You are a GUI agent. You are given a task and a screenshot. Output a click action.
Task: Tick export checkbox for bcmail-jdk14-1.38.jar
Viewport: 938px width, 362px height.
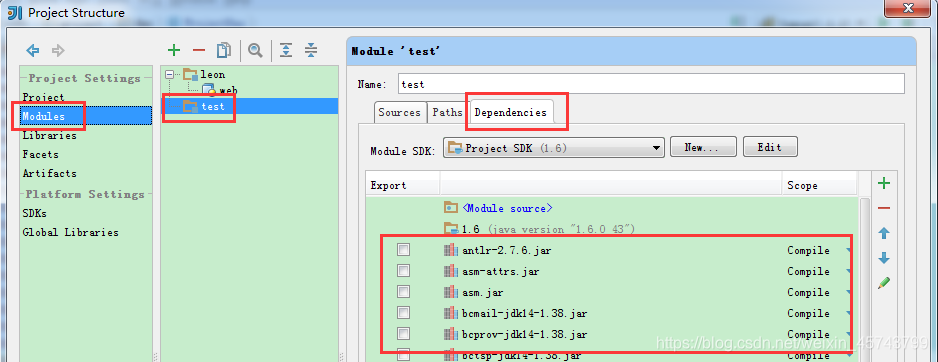click(403, 312)
